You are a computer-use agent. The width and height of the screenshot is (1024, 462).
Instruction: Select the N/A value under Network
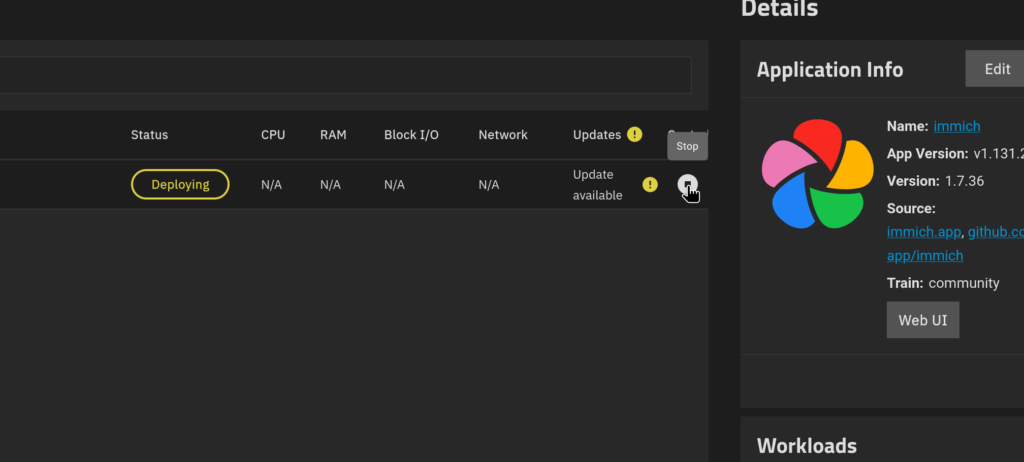click(489, 185)
